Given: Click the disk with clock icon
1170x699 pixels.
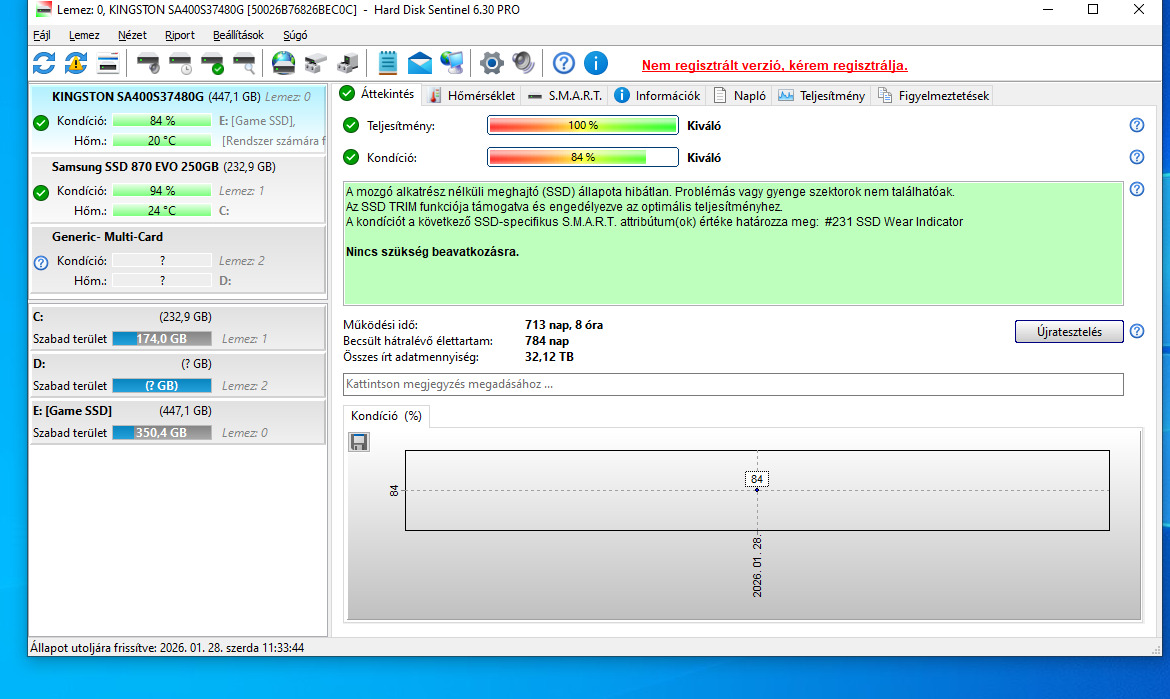Looking at the screenshot, I should 181,63.
